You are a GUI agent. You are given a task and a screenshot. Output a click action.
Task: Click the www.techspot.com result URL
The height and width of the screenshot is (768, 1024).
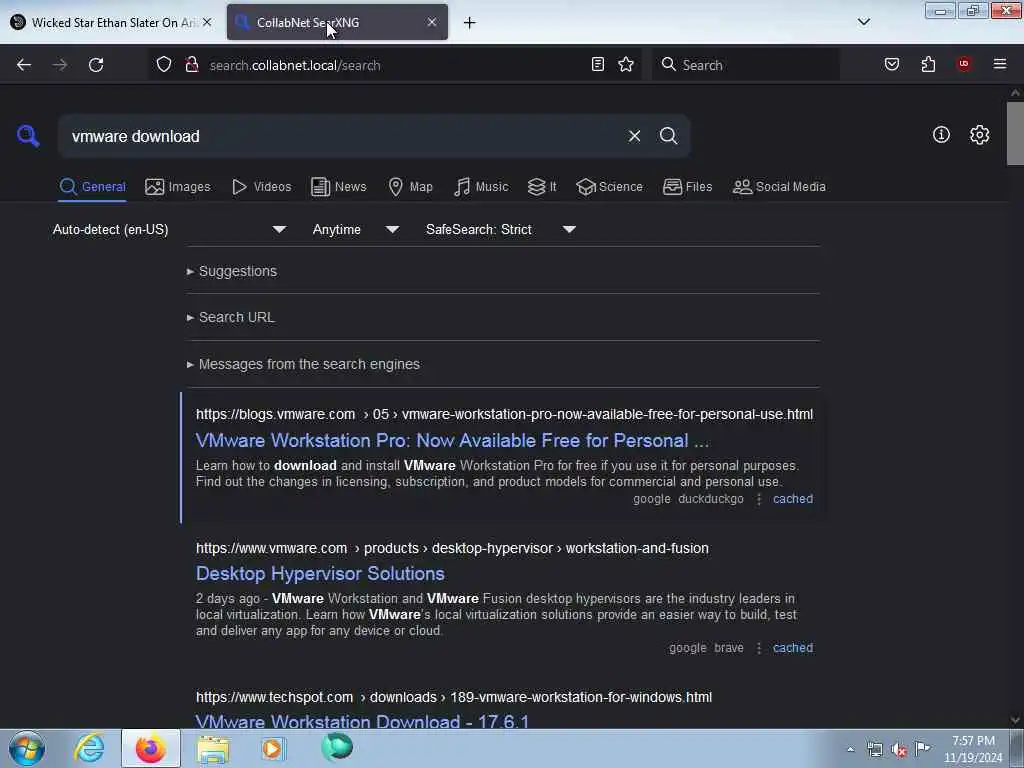(454, 697)
